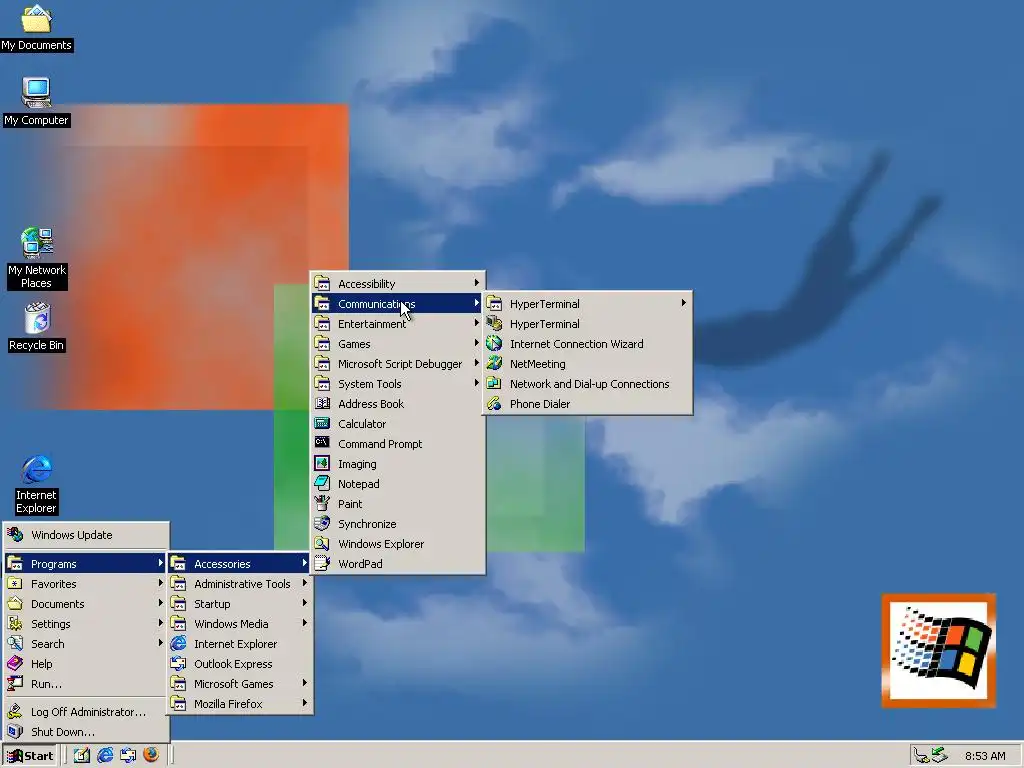Open Accessibility submenu
1024x768 pixels.
coord(397,283)
